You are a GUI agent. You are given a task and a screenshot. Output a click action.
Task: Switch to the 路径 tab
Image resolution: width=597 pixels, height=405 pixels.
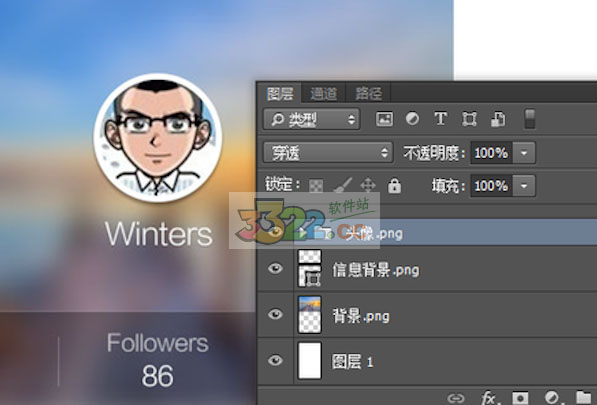point(368,94)
